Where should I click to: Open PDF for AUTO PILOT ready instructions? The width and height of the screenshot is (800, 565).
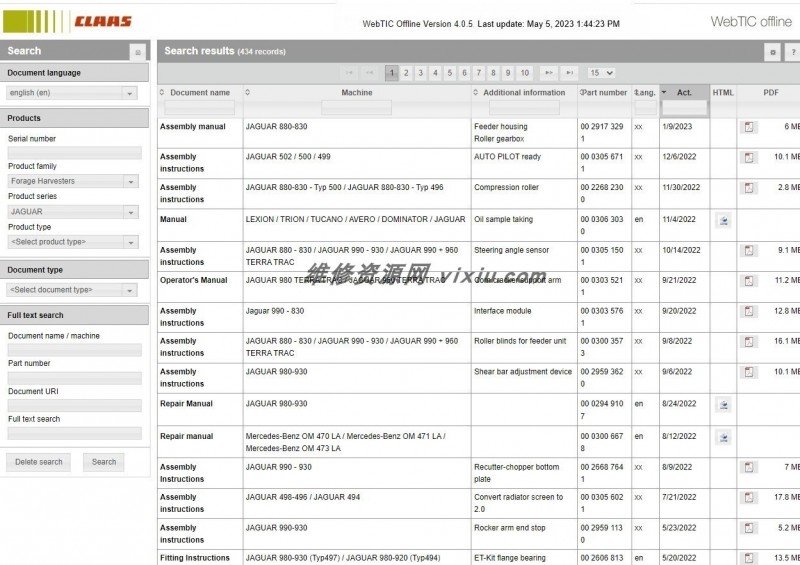coord(748,158)
